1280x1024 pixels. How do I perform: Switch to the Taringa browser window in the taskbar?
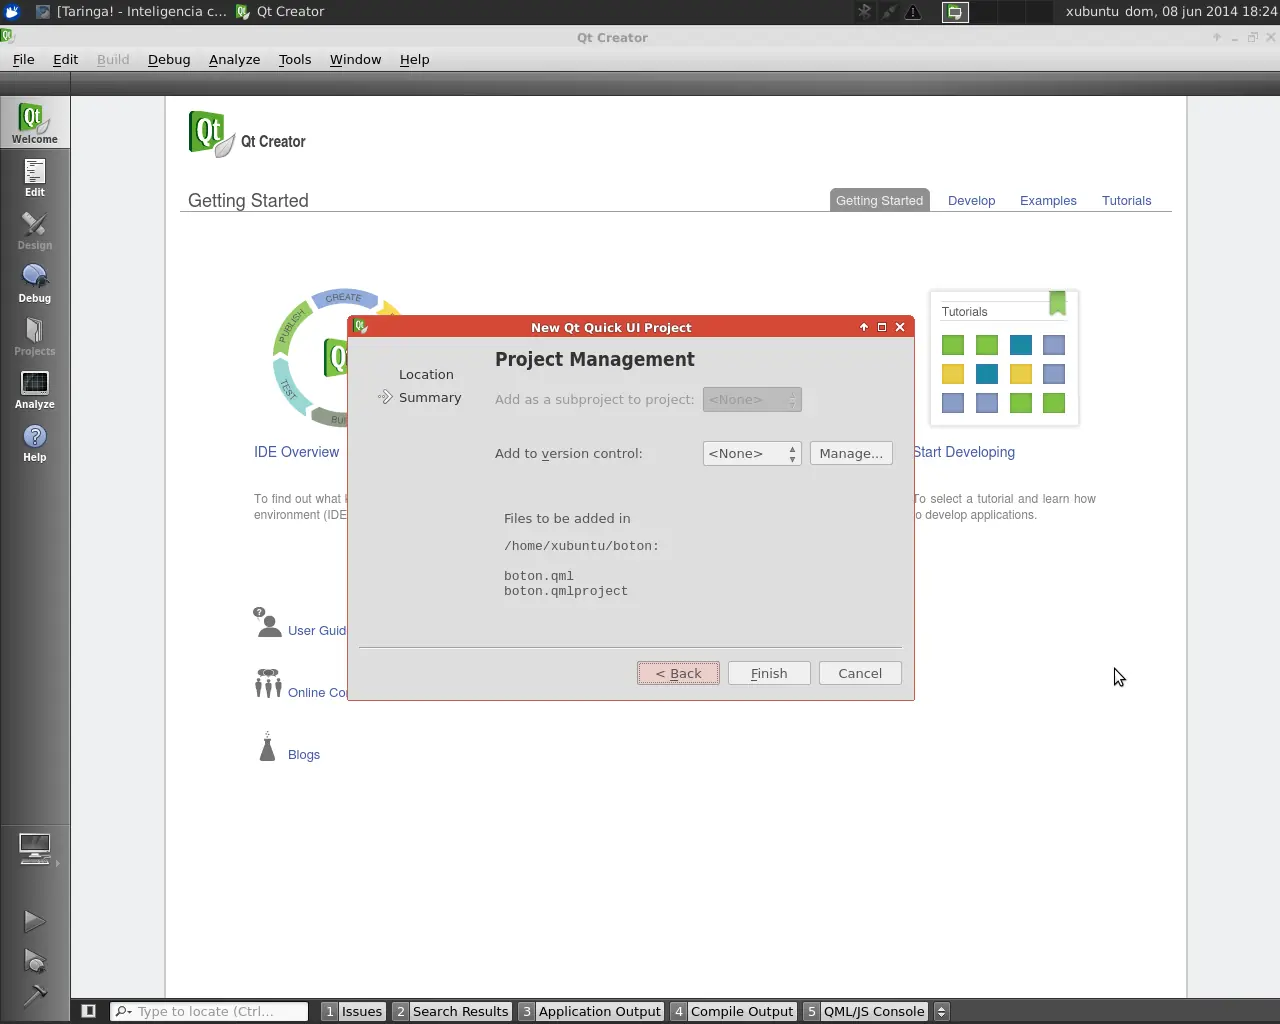pyautogui.click(x=131, y=12)
